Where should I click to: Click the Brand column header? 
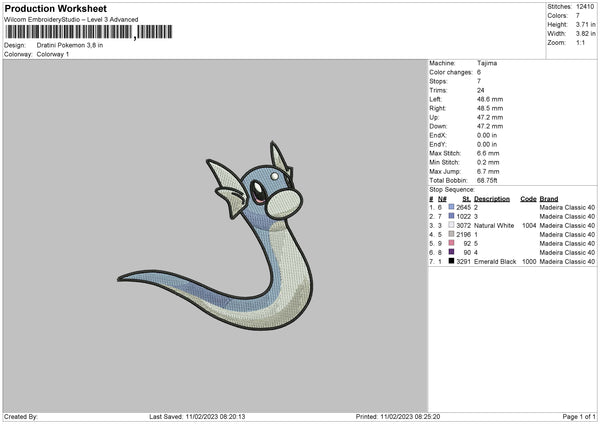[549, 199]
